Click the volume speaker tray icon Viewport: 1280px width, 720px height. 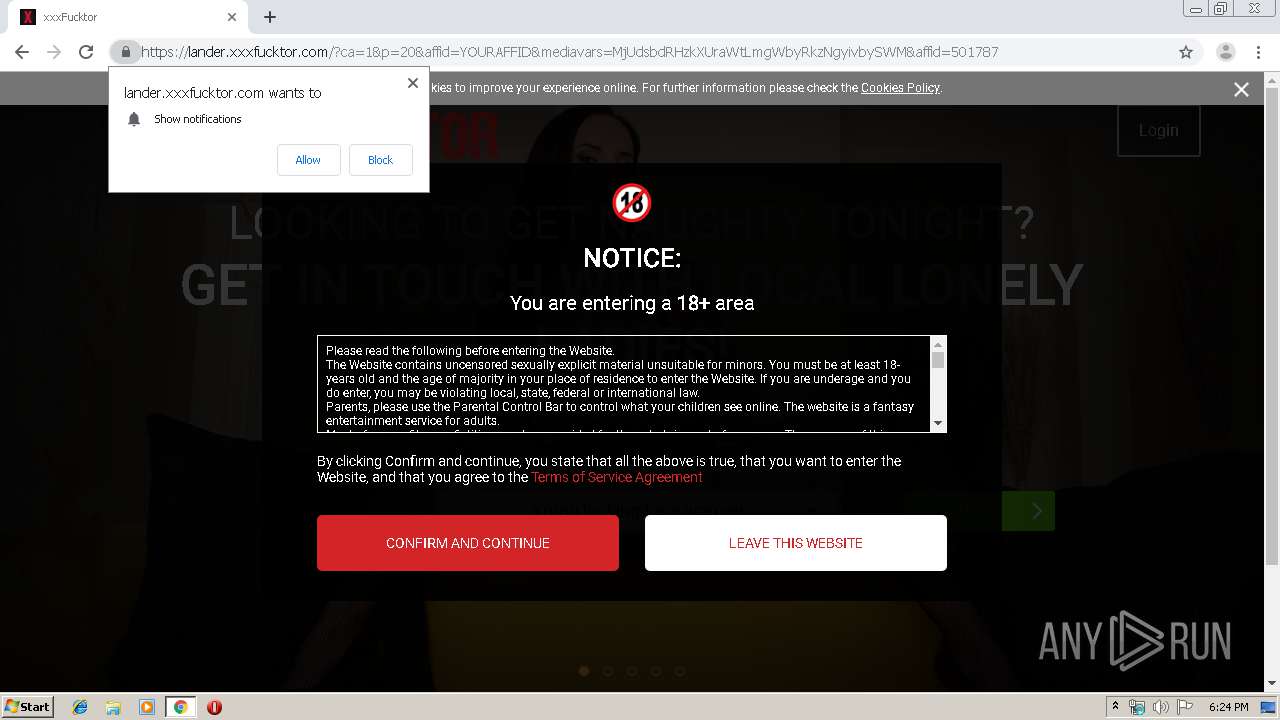point(1160,707)
